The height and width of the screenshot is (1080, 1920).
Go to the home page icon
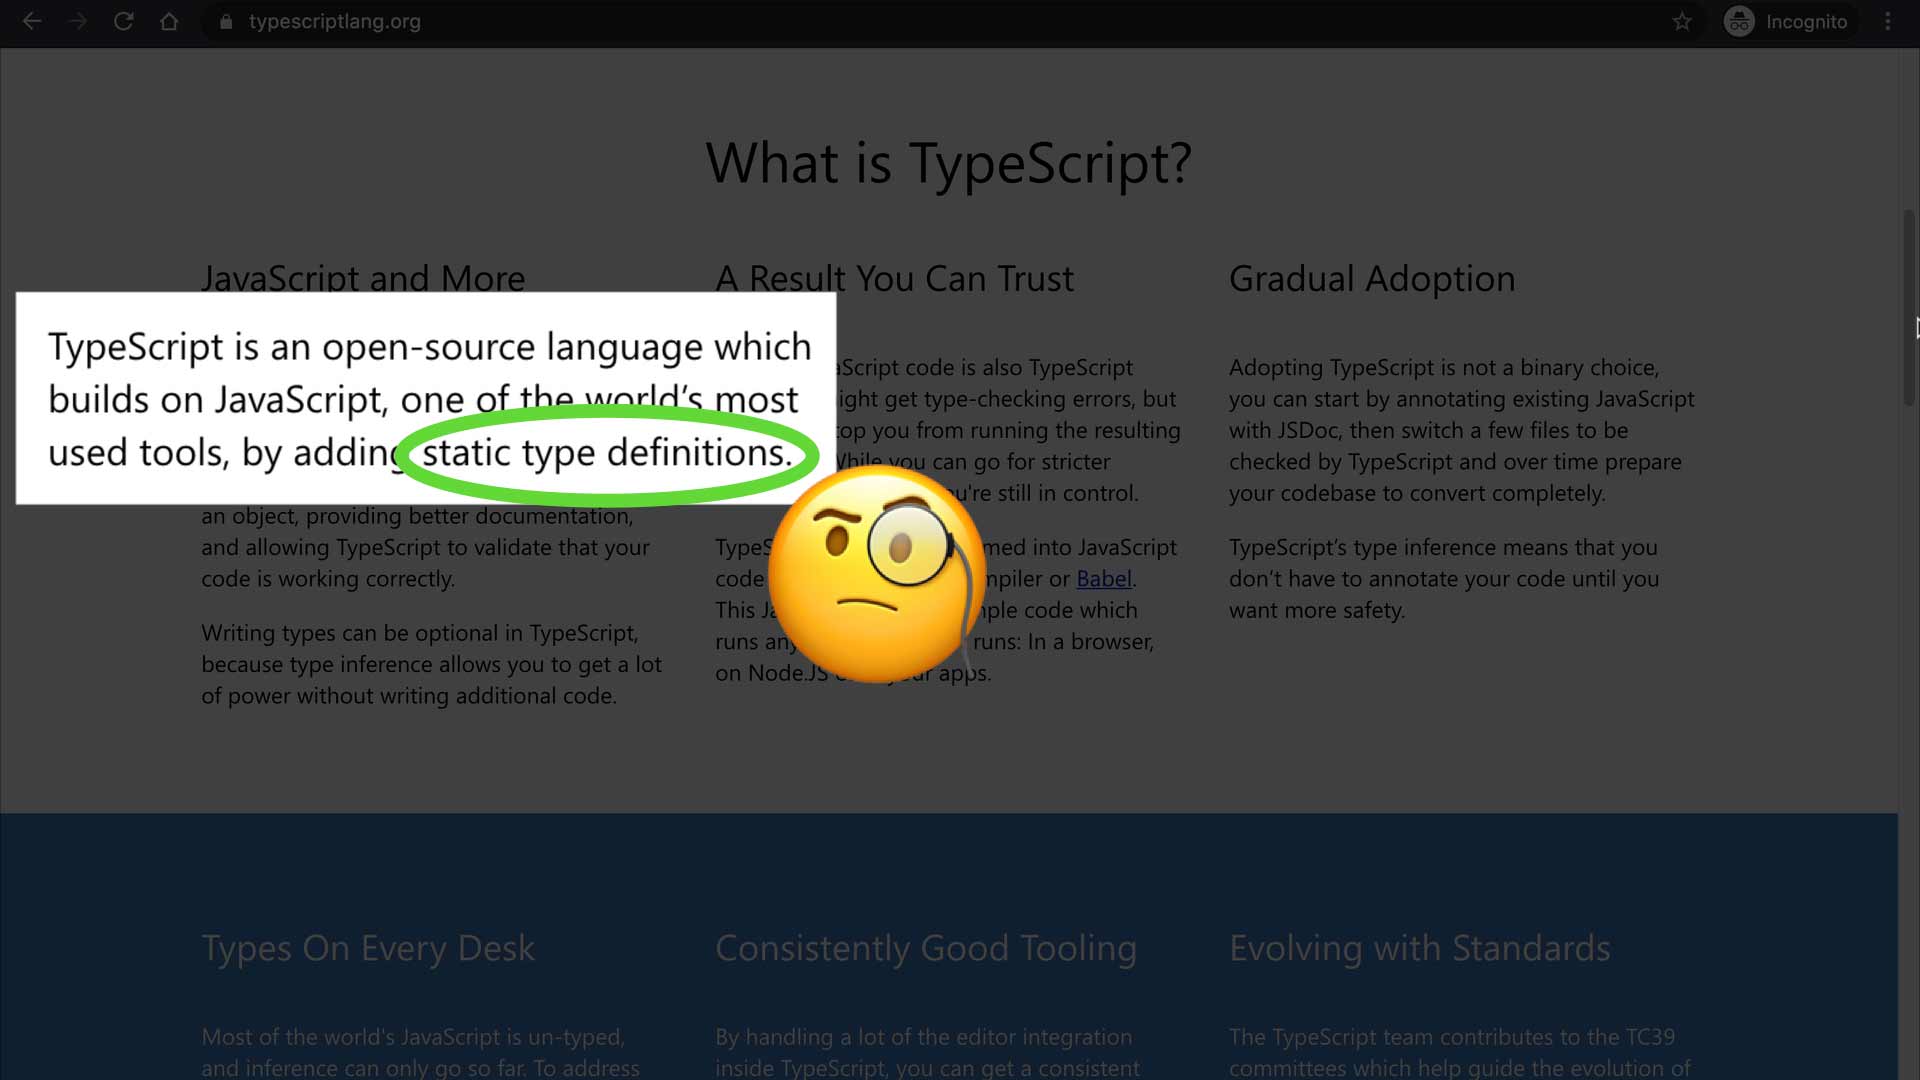169,21
